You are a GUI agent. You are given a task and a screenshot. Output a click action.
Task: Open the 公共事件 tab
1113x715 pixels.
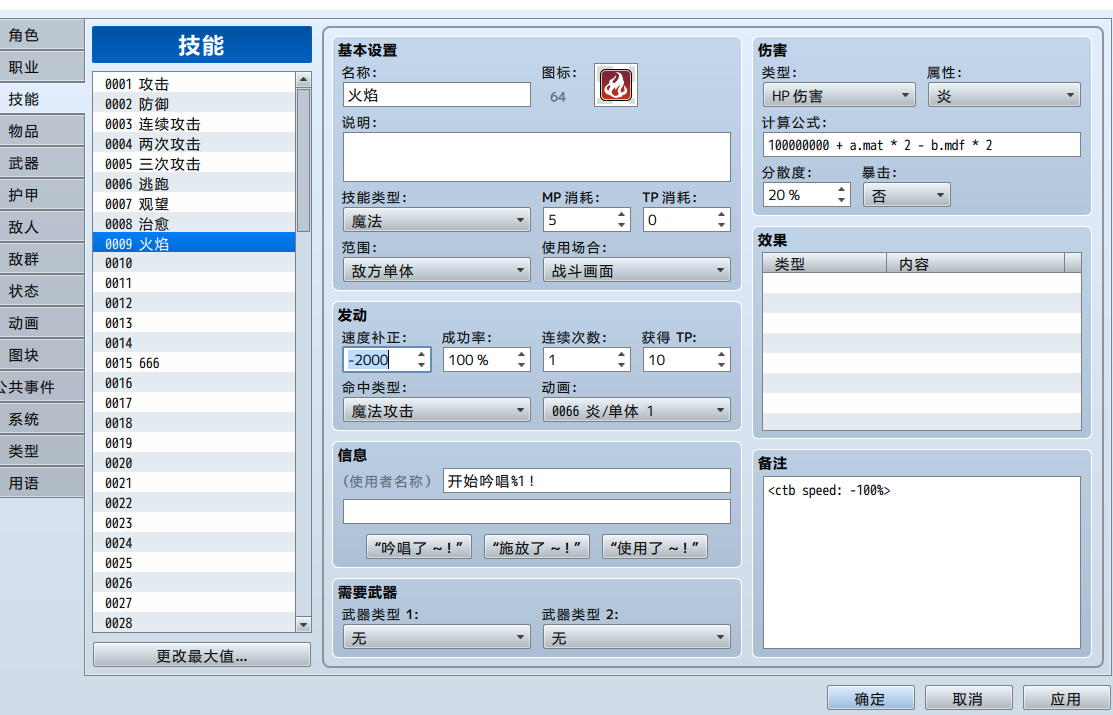pyautogui.click(x=41, y=387)
